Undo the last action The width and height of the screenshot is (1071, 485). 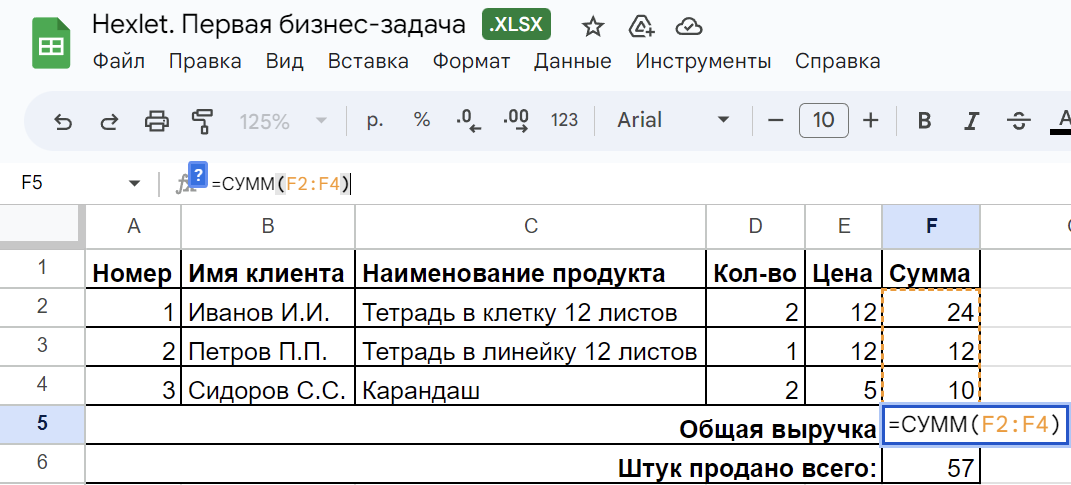(63, 122)
